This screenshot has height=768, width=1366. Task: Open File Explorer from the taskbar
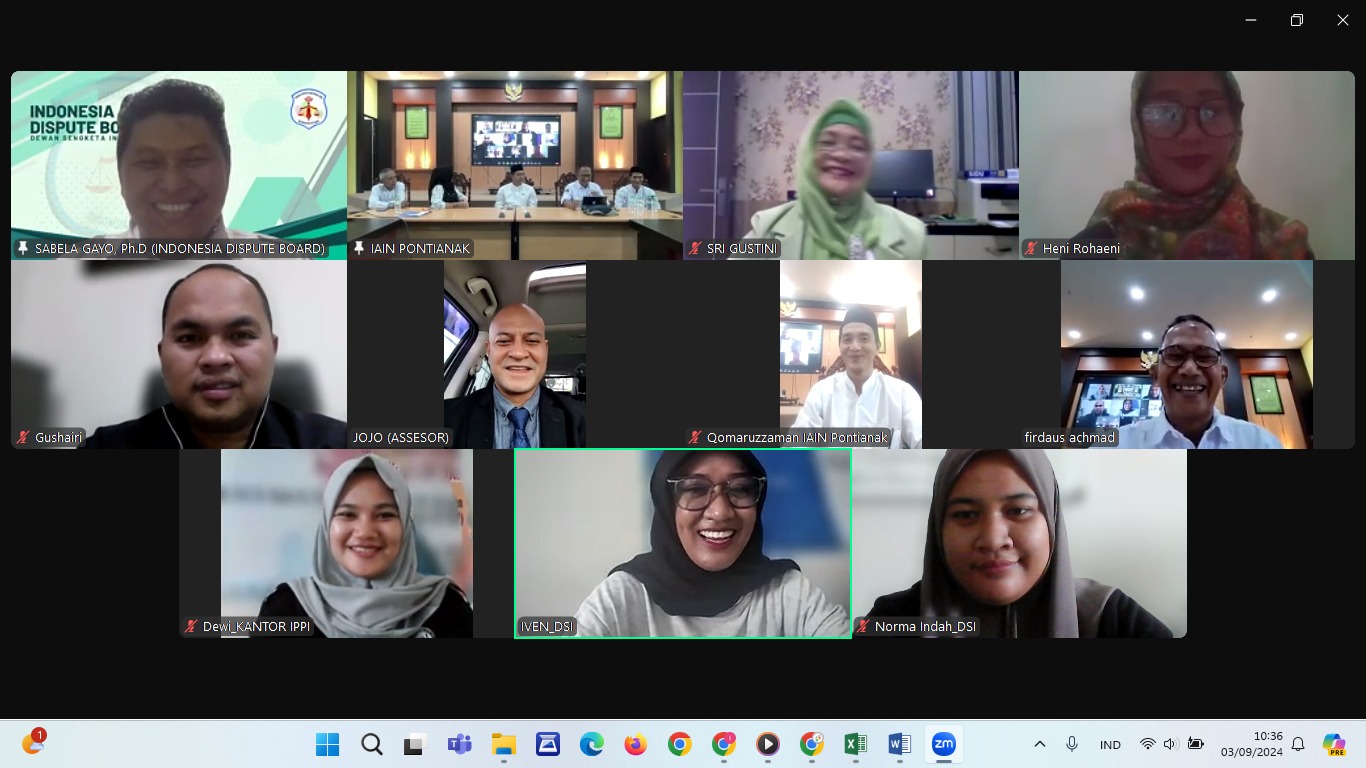[503, 744]
